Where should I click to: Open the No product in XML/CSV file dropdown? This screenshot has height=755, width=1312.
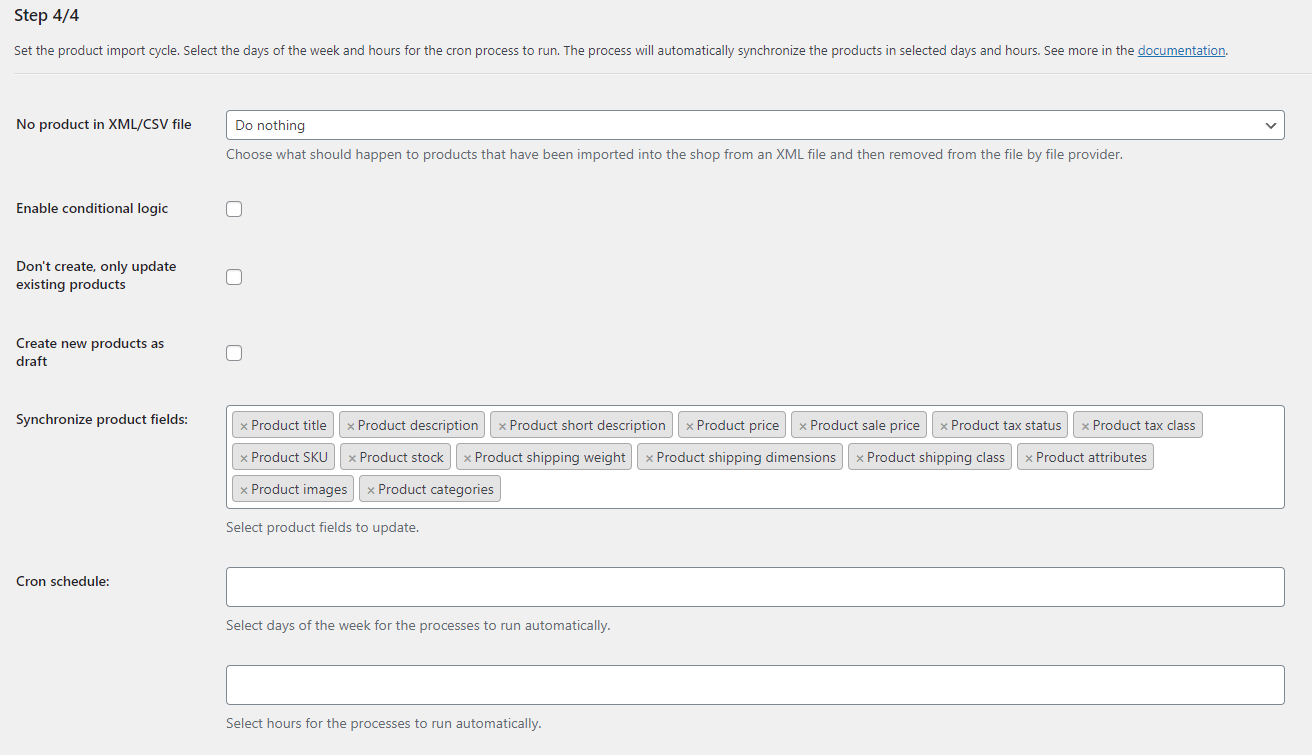click(755, 125)
